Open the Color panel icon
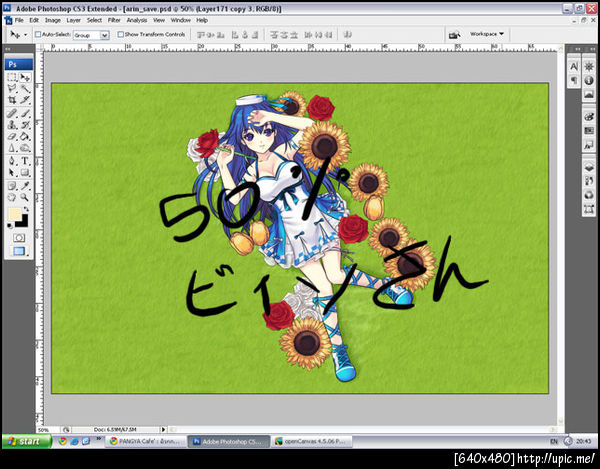The width and height of the screenshot is (600, 469). 589,117
